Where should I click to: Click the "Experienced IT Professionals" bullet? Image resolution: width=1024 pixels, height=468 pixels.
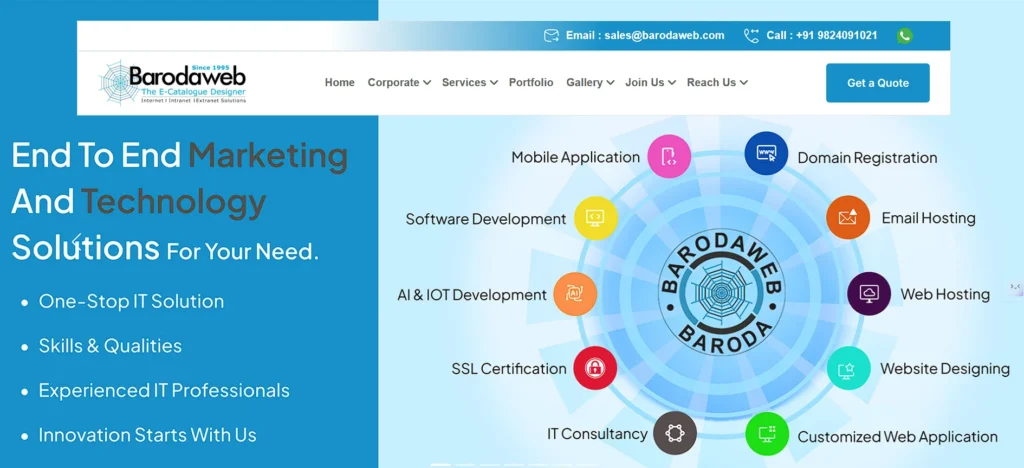tap(164, 390)
